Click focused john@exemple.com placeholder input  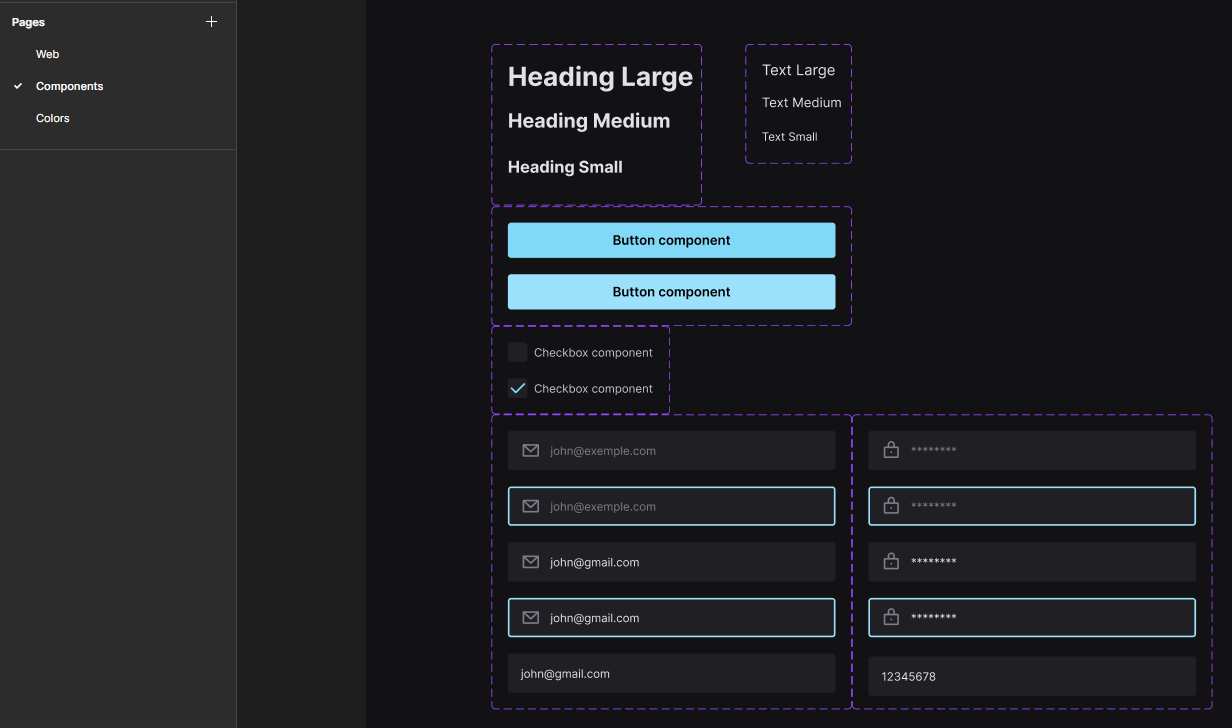coord(671,506)
